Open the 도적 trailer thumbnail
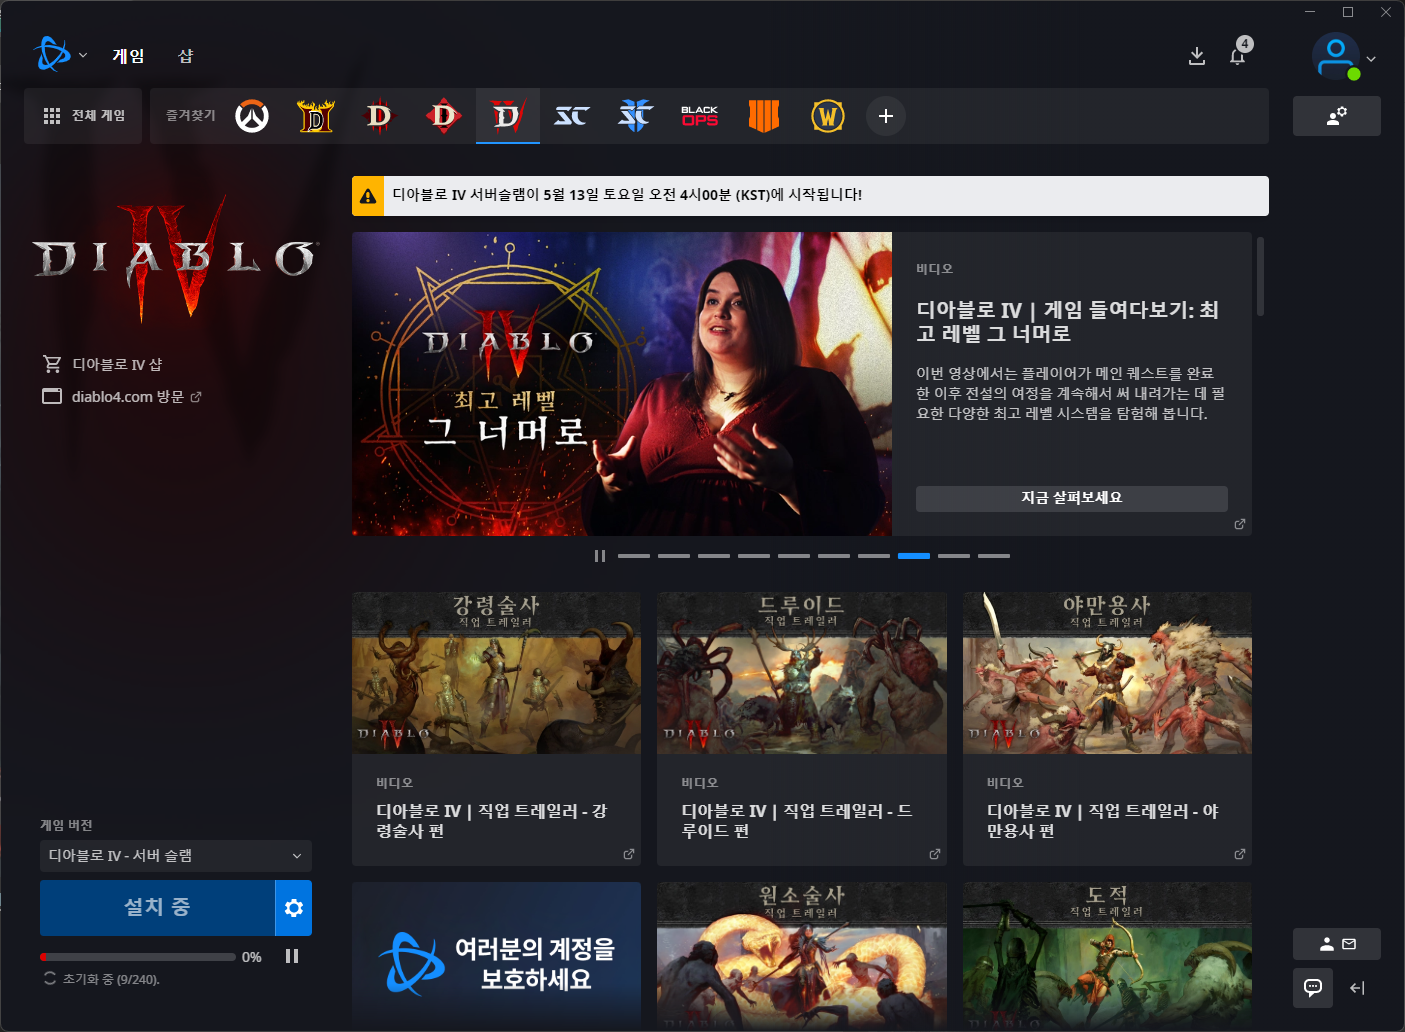This screenshot has height=1032, width=1405. pyautogui.click(x=1107, y=956)
